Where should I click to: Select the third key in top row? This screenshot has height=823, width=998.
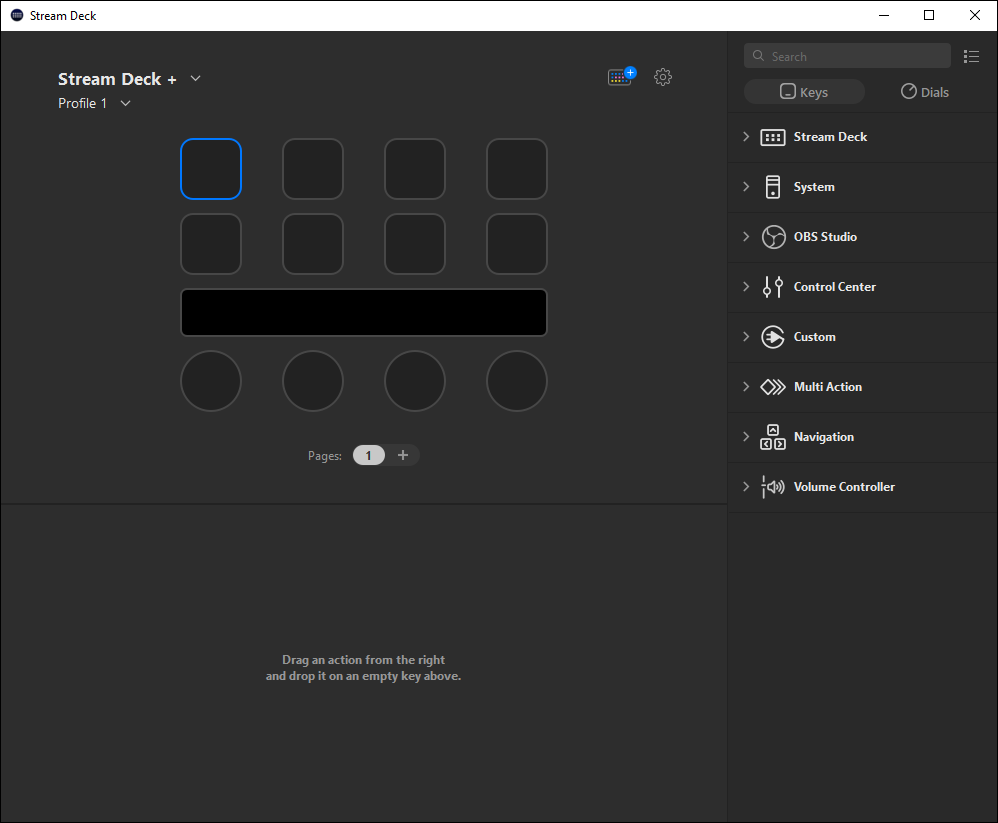(414, 169)
